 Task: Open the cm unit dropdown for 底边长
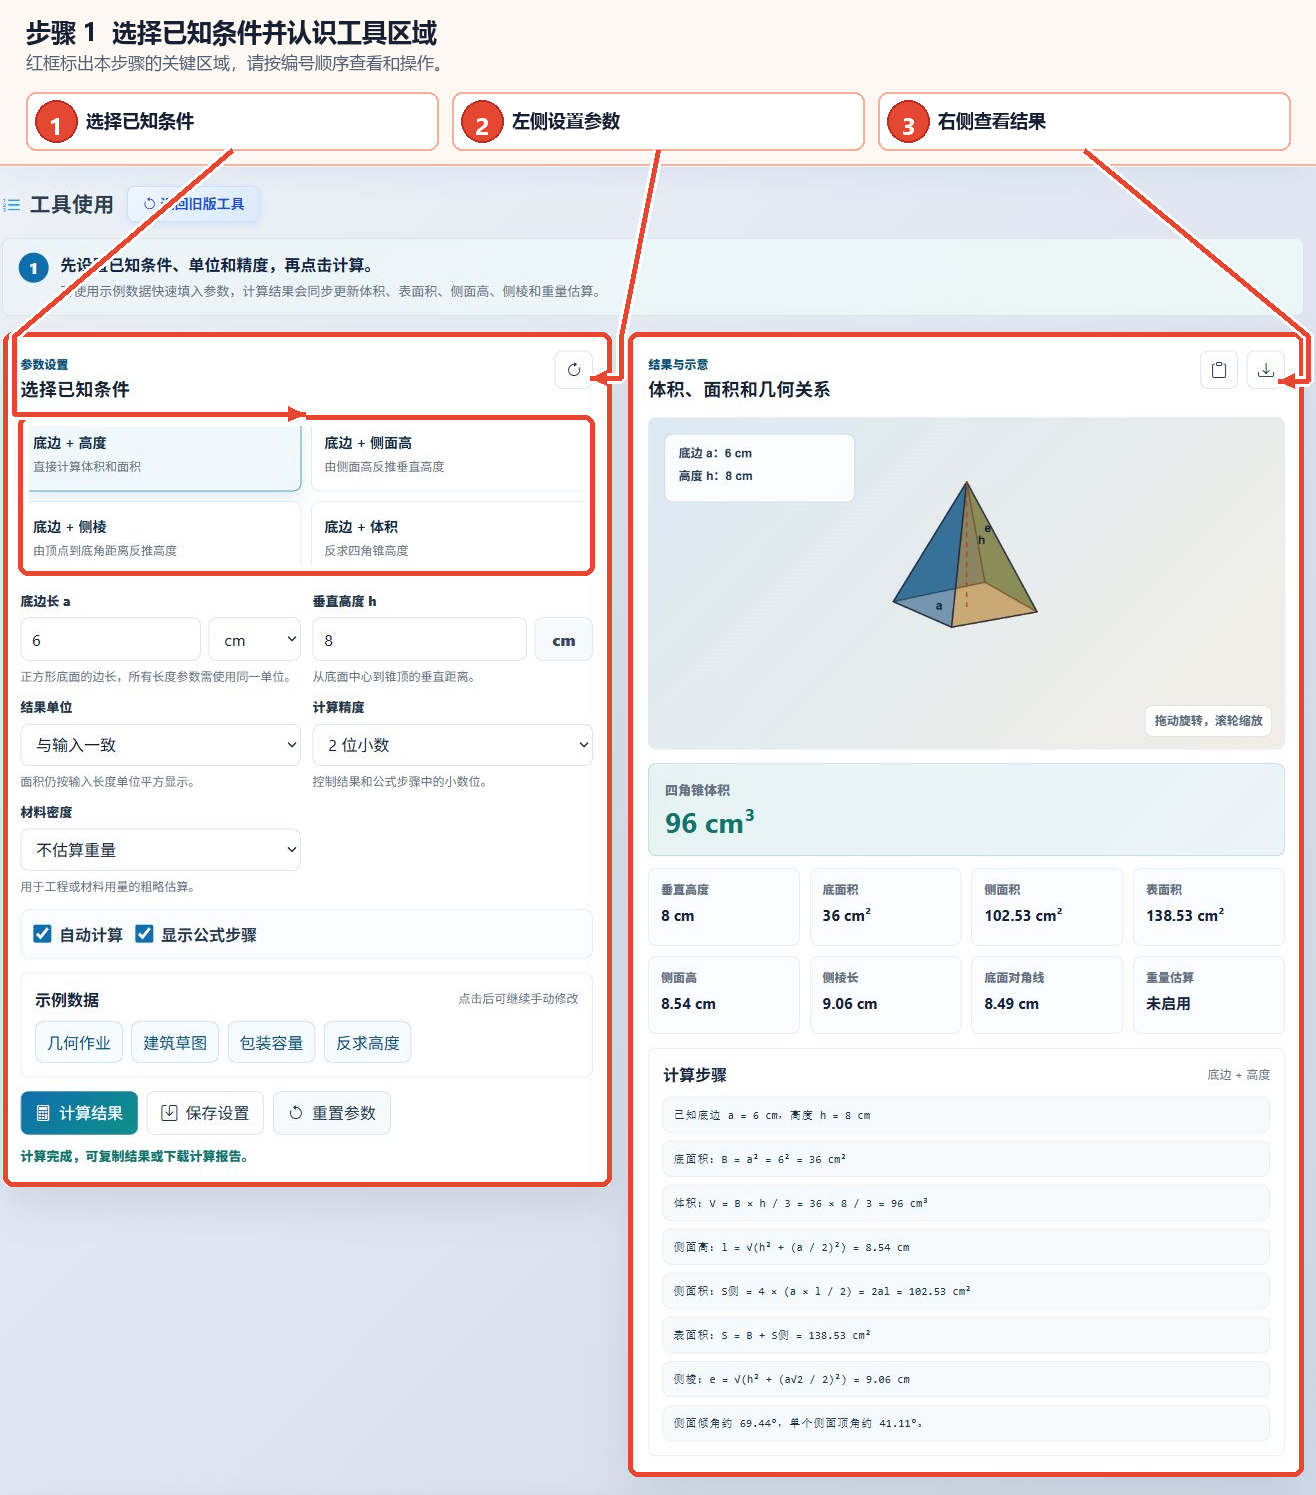tap(255, 640)
